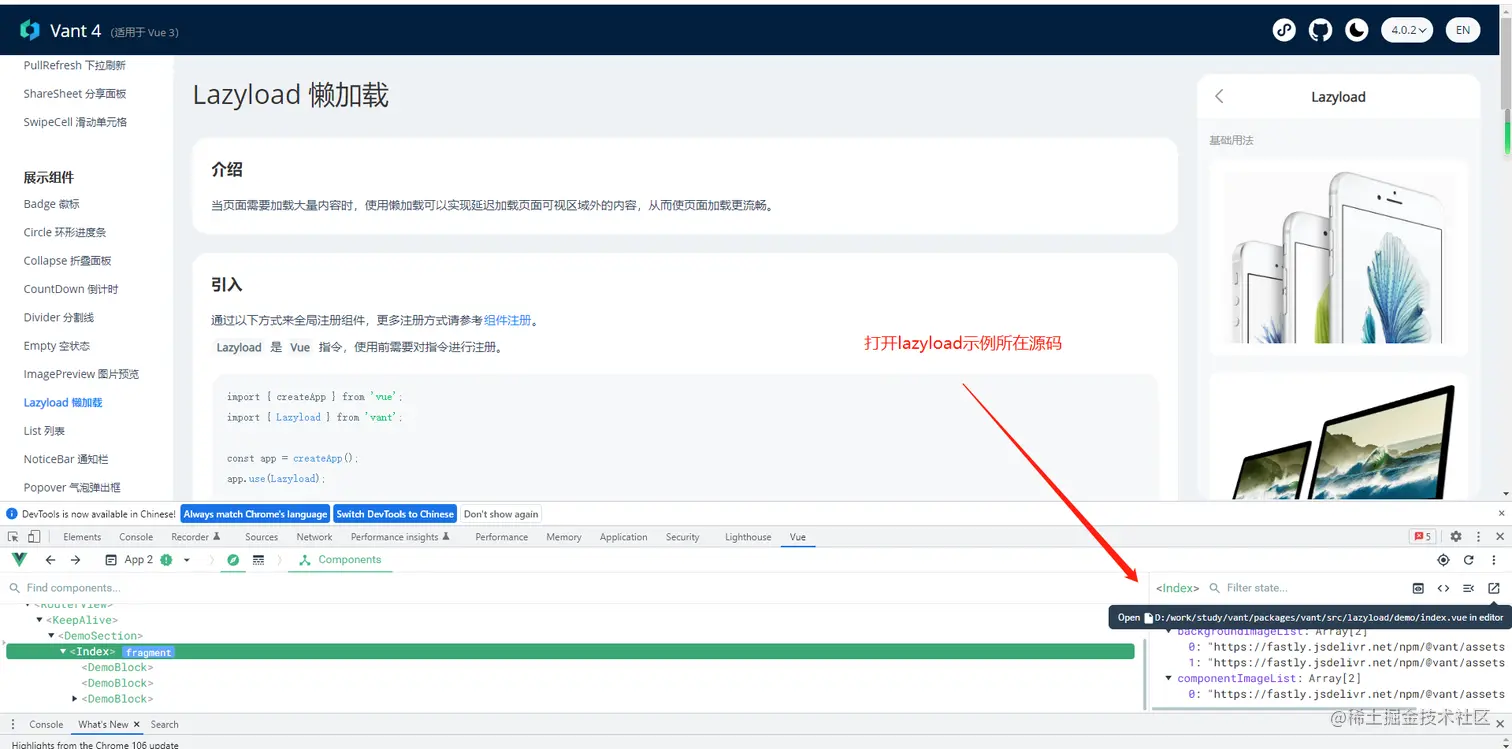Activate the inspect element picker icon
Image resolution: width=1512 pixels, height=749 pixels.
14,537
